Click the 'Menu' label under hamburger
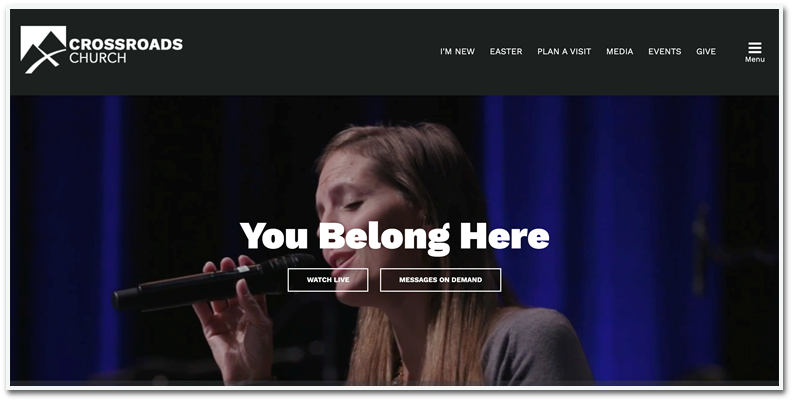793x402 pixels. pos(755,60)
